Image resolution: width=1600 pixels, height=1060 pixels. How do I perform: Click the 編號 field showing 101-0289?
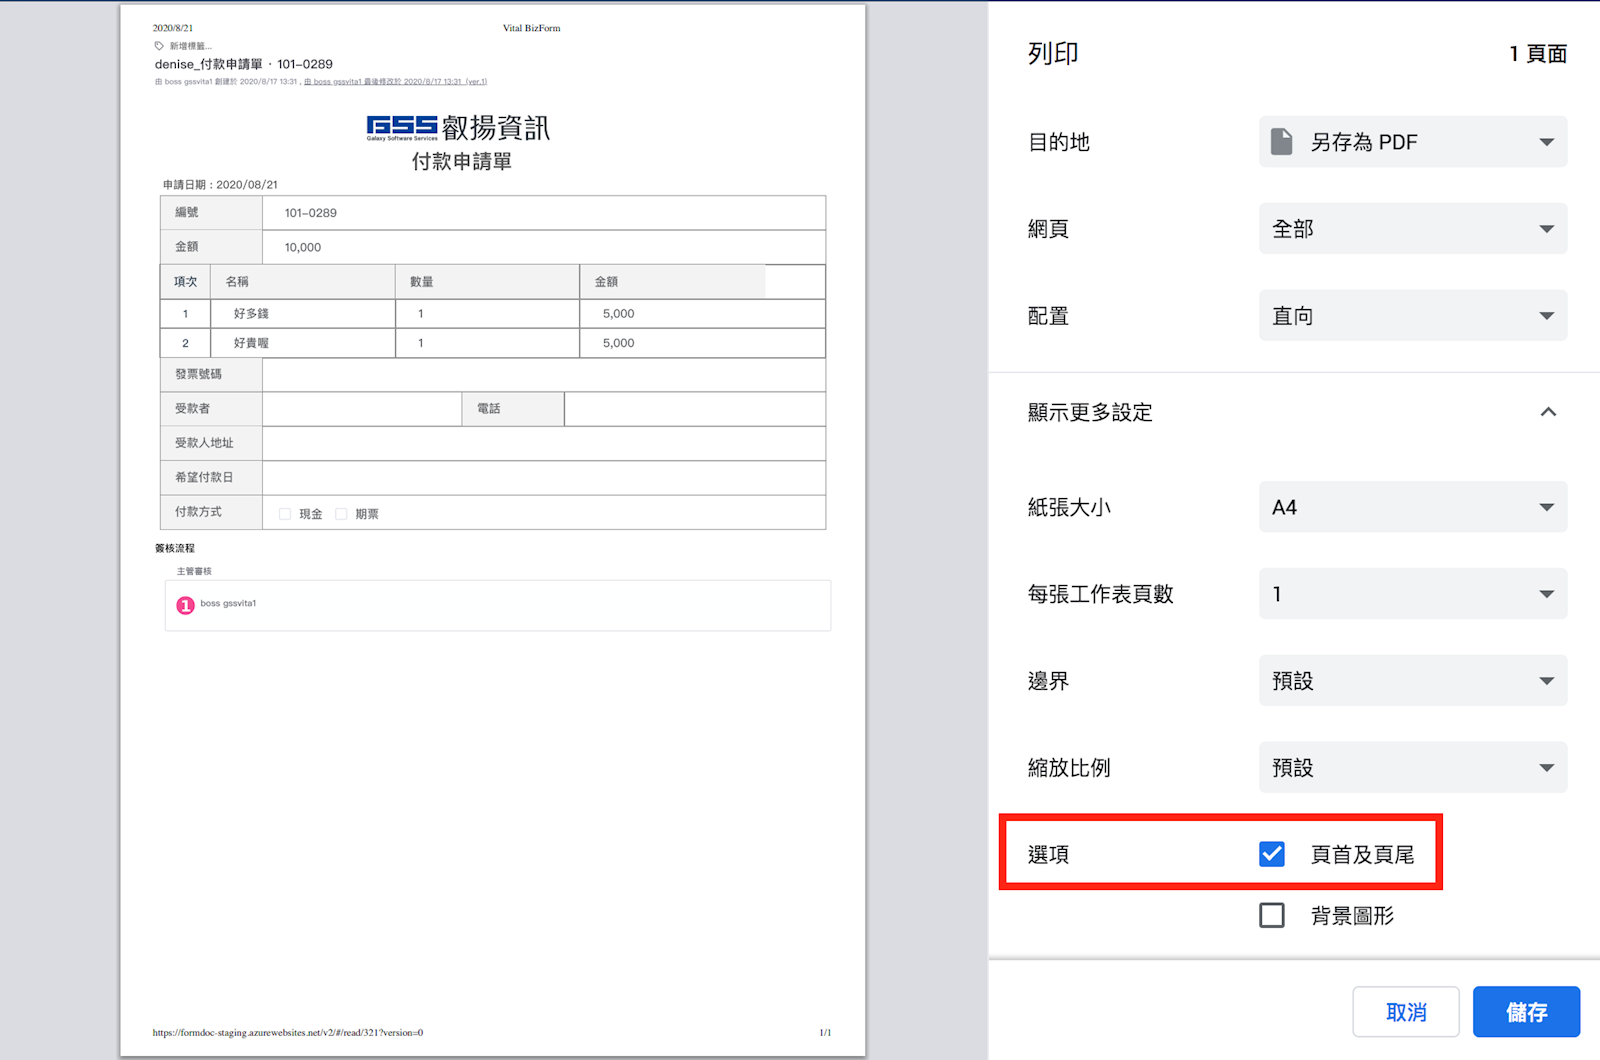(543, 213)
